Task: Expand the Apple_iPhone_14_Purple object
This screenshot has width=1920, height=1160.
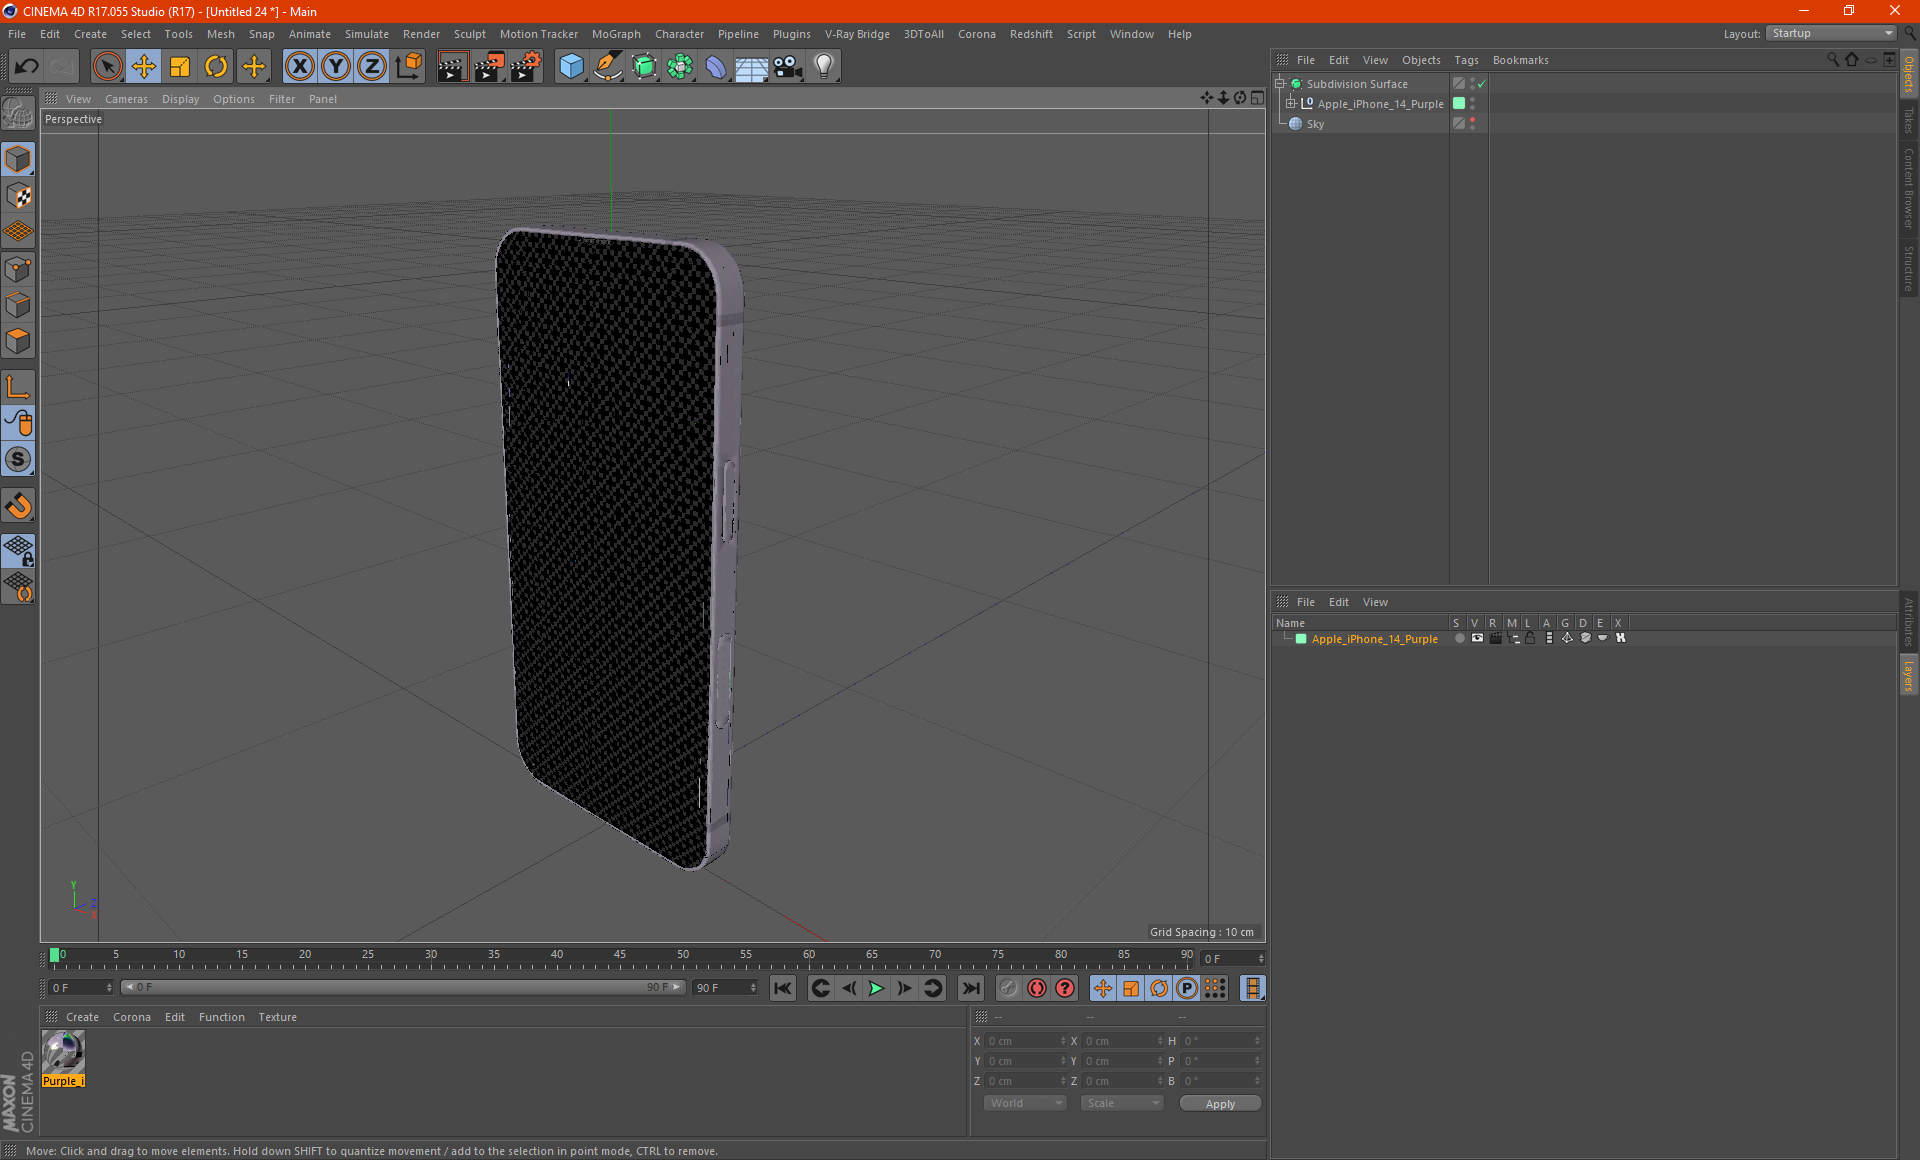Action: (1291, 104)
